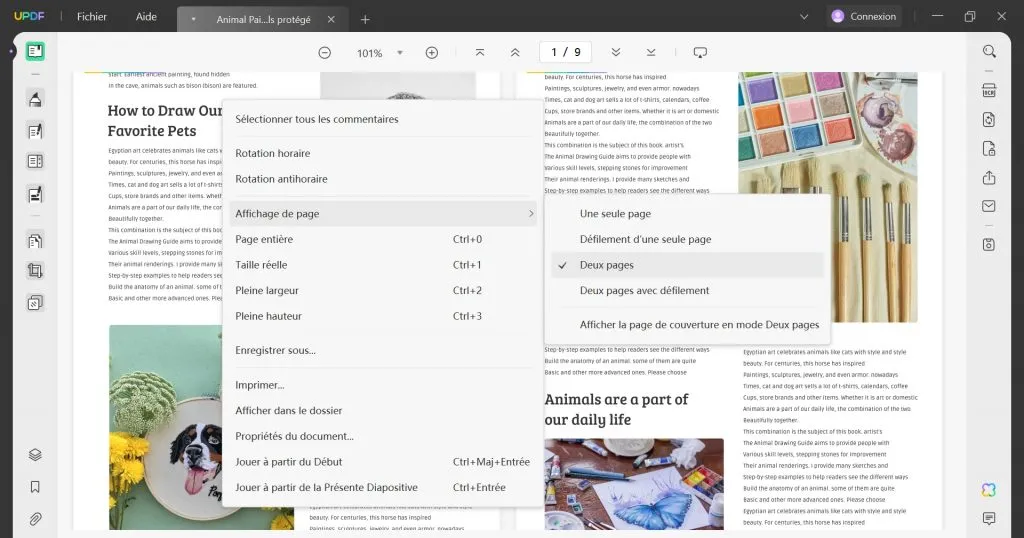Close the Animal Pai...ls protégé tab
1024x538 pixels.
click(x=331, y=20)
